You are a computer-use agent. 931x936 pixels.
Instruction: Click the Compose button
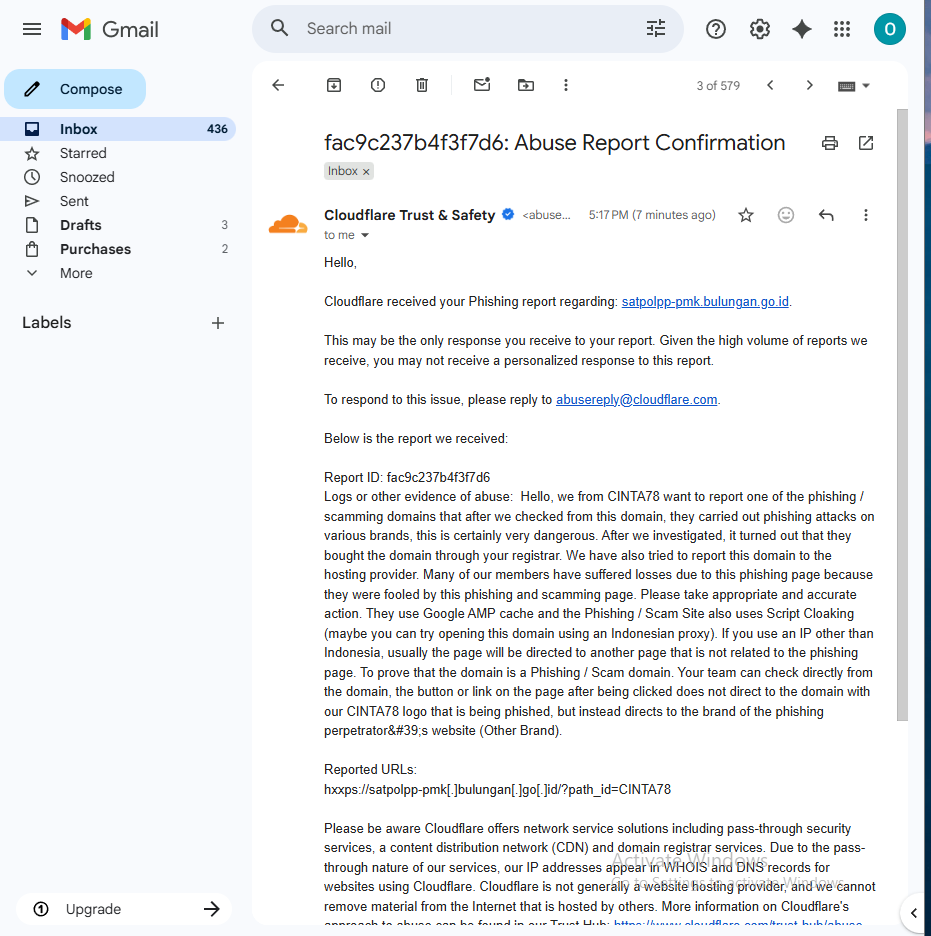click(x=75, y=89)
